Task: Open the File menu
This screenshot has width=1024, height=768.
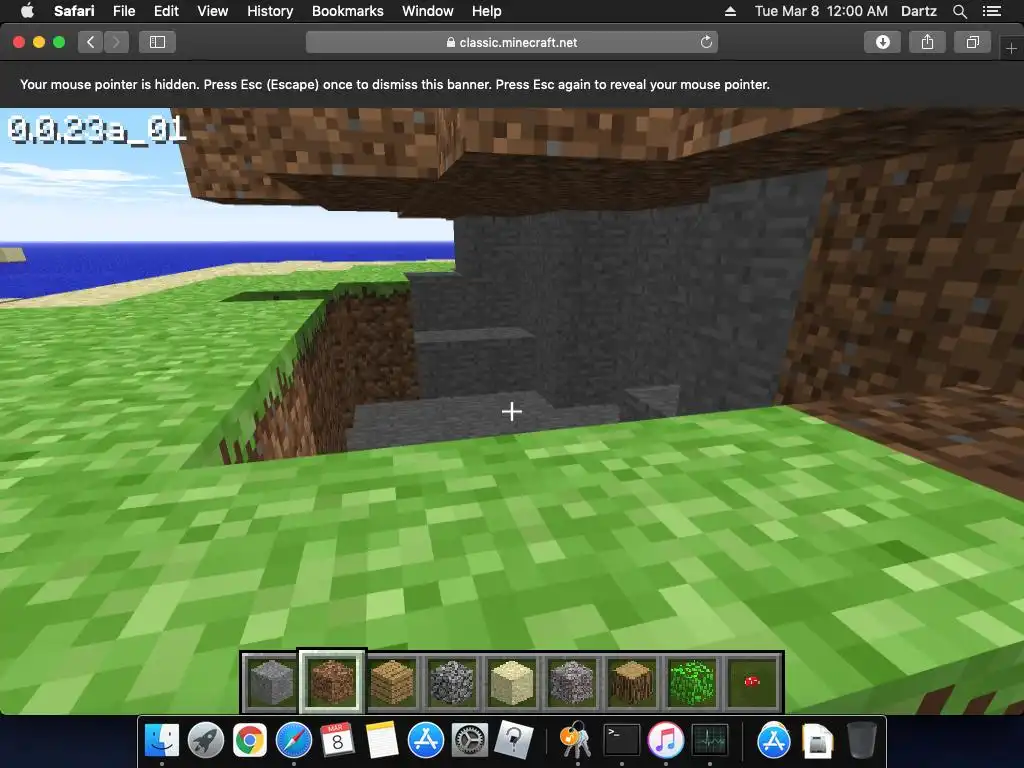Action: (x=124, y=11)
